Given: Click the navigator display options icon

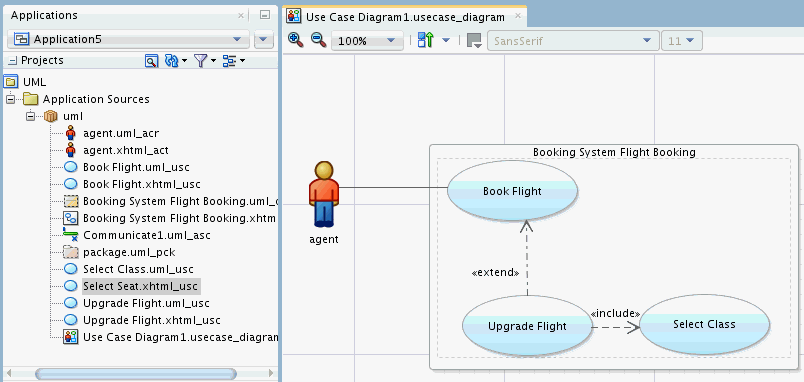Looking at the screenshot, I should point(229,61).
